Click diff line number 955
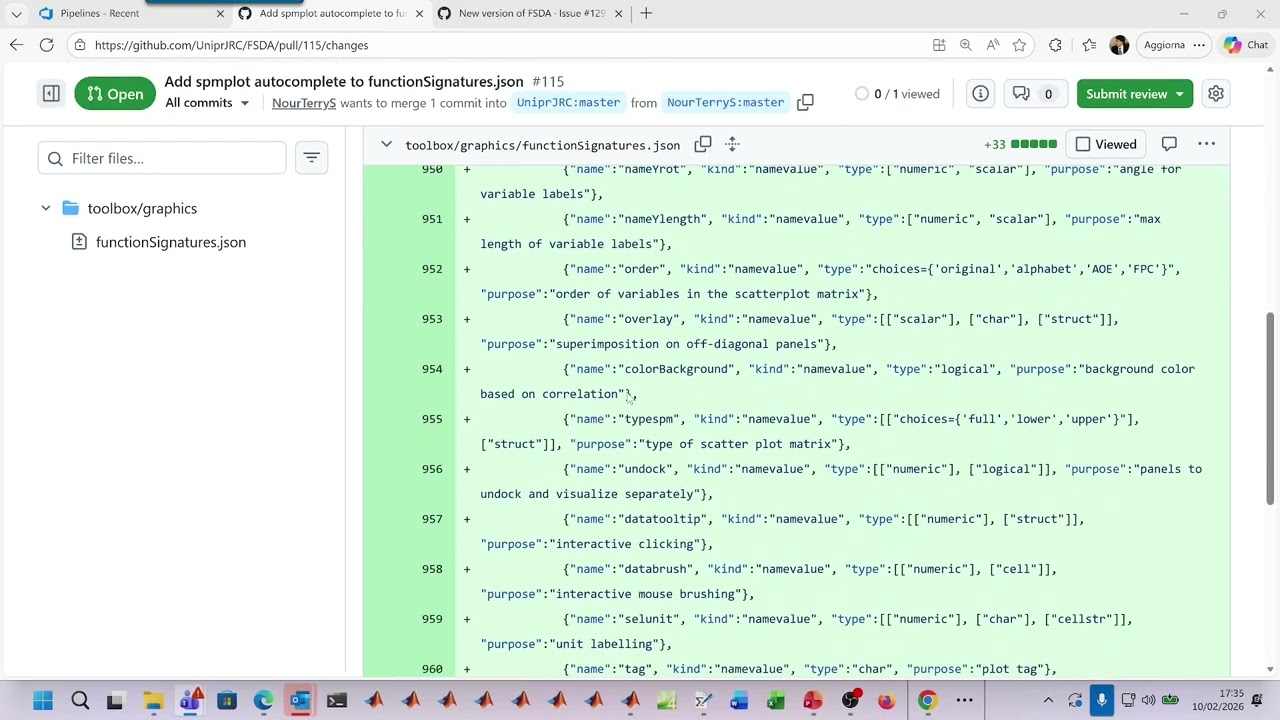Image resolution: width=1280 pixels, height=720 pixels. click(x=432, y=419)
